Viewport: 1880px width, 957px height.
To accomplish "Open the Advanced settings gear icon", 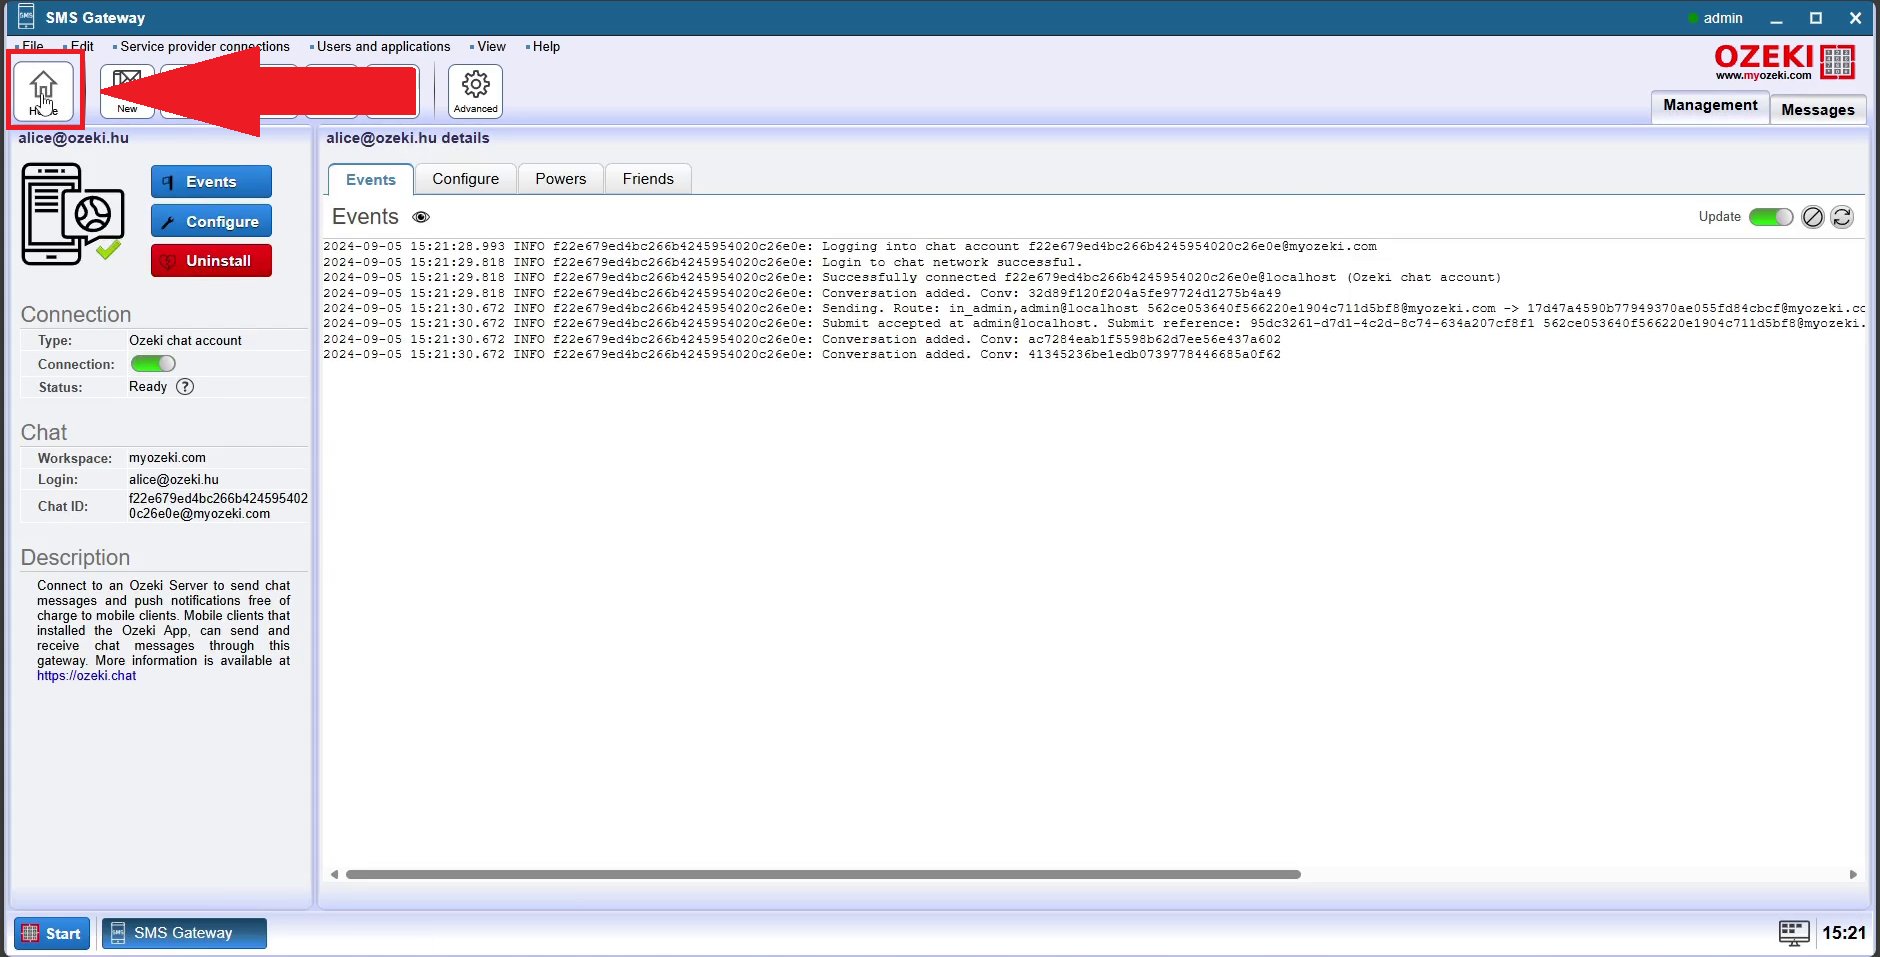I will pos(475,91).
